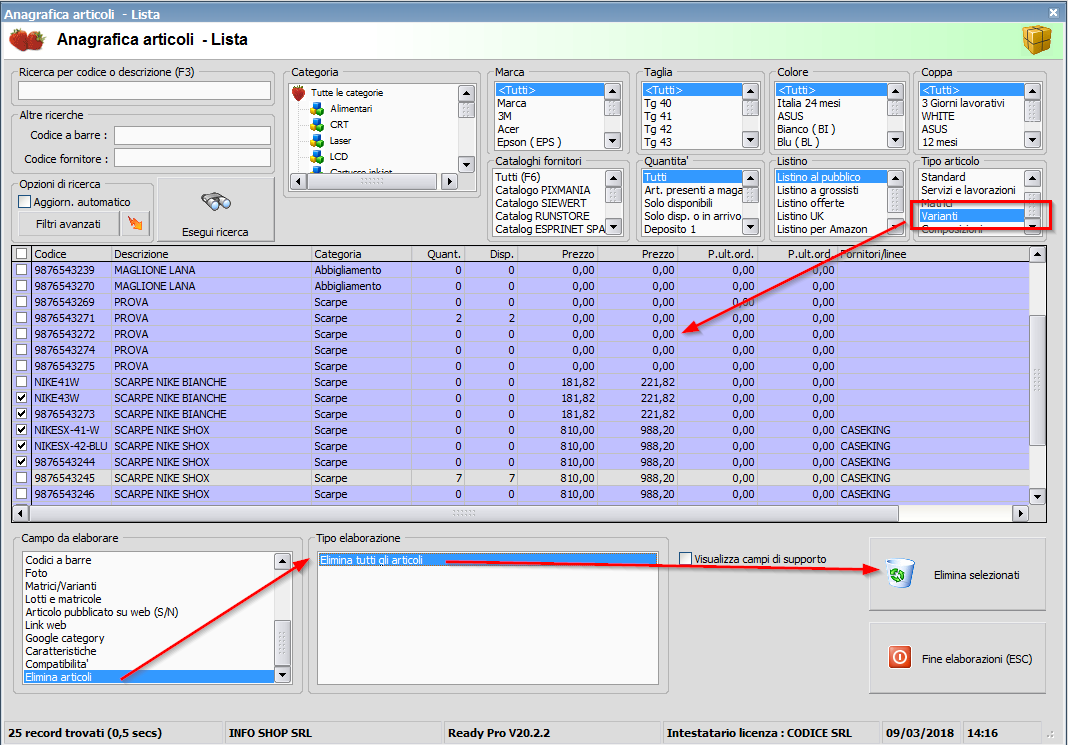Select Solo disponibili in the Quantita' list
This screenshot has height=745, width=1068.
692,203
